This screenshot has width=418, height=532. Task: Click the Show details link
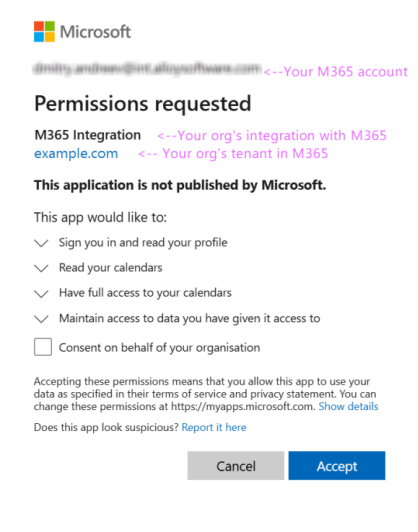click(348, 406)
